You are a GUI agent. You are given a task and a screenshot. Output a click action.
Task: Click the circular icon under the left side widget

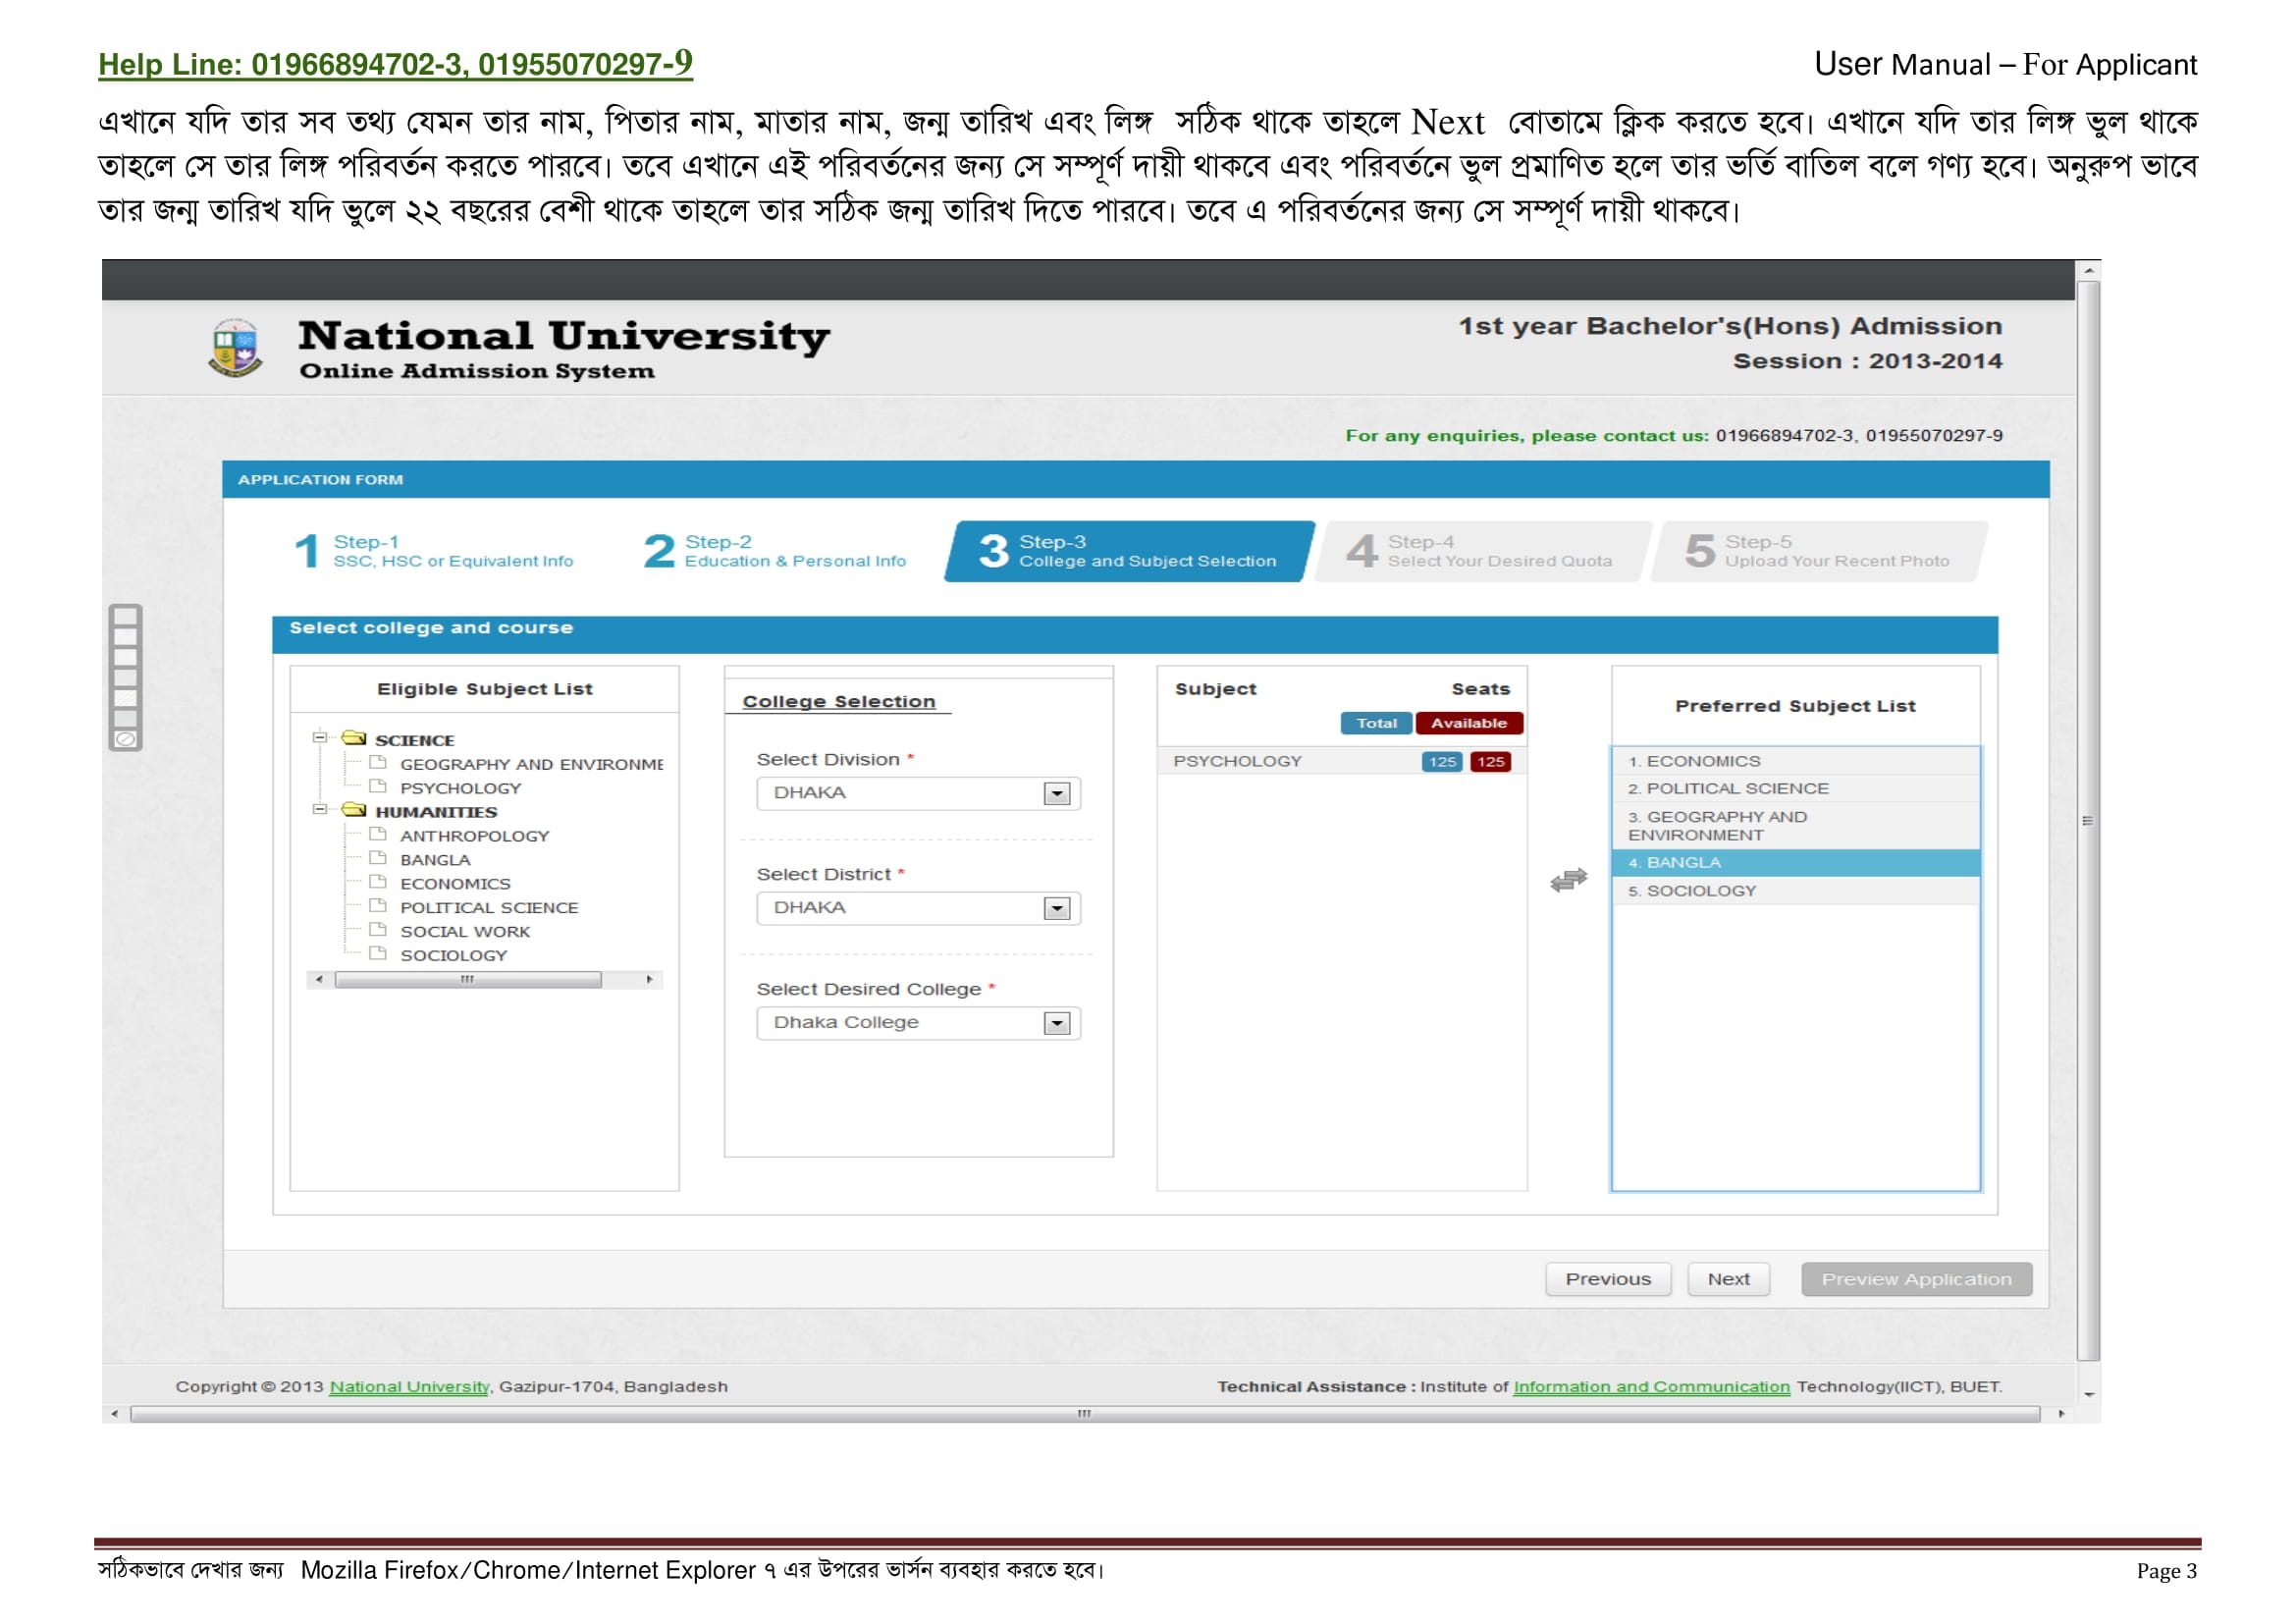(125, 739)
